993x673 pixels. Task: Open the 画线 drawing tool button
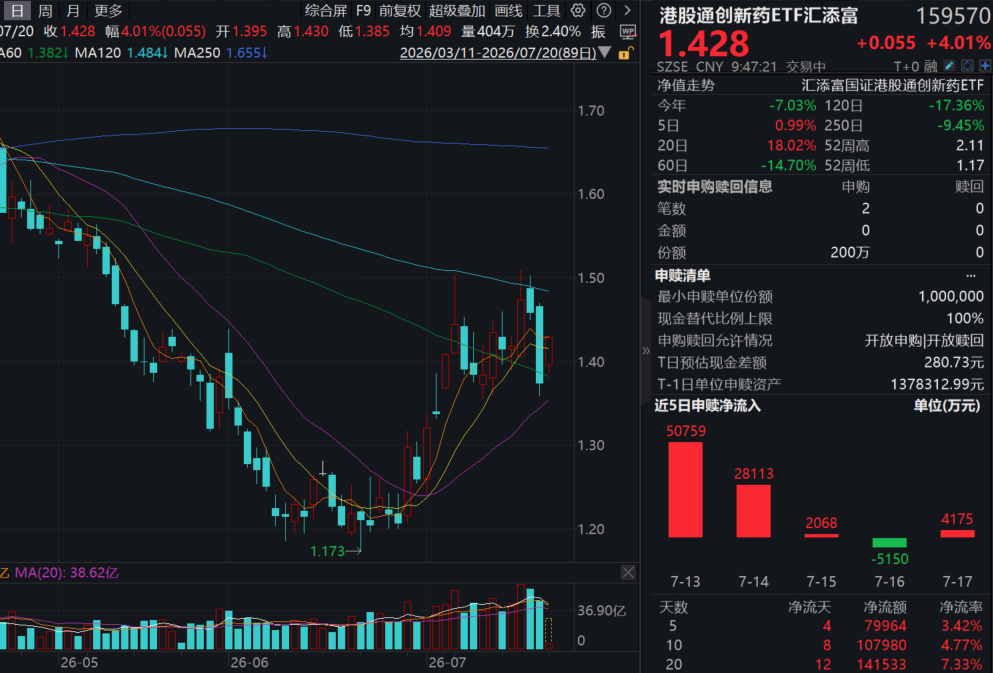pos(509,11)
